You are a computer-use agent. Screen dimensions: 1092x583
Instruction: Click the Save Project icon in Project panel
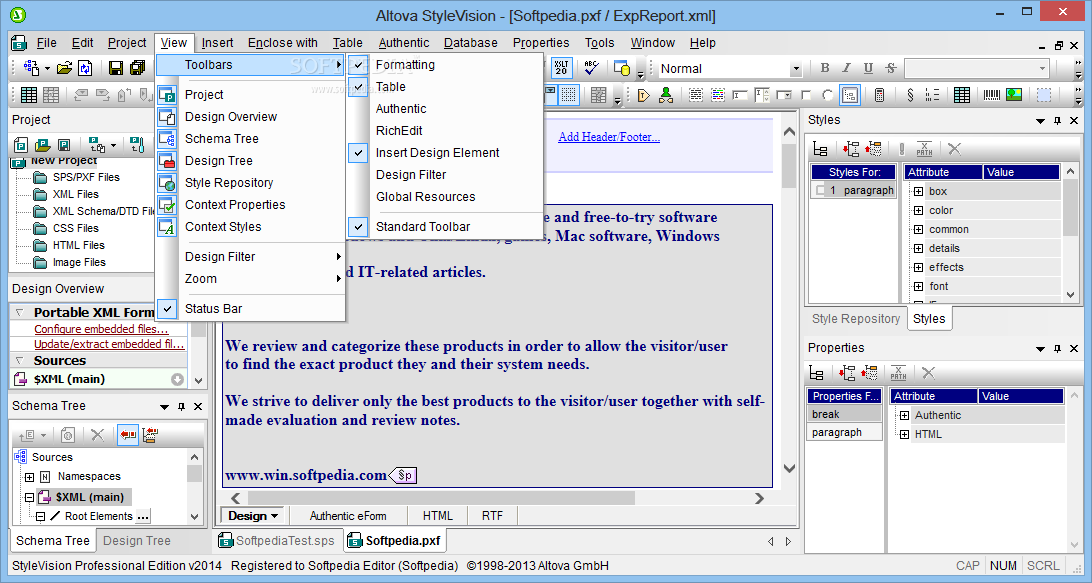[63, 145]
